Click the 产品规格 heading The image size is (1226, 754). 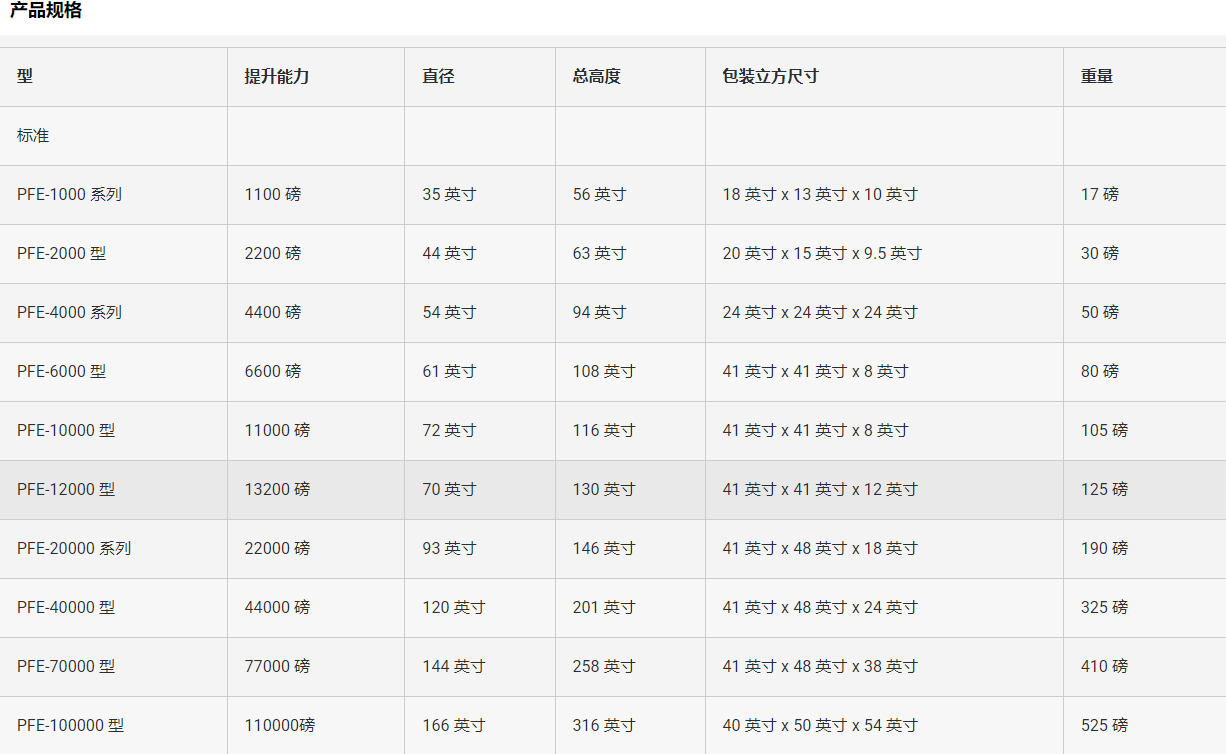pos(46,11)
